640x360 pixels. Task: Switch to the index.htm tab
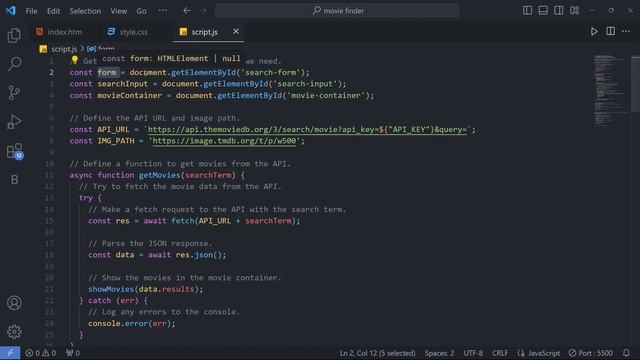click(x=59, y=32)
